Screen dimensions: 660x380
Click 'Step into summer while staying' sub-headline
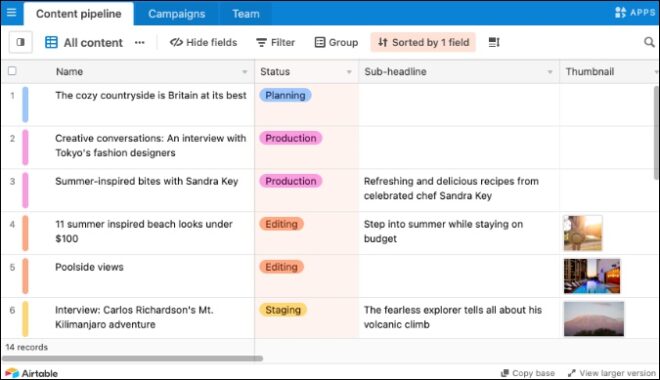(x=443, y=231)
